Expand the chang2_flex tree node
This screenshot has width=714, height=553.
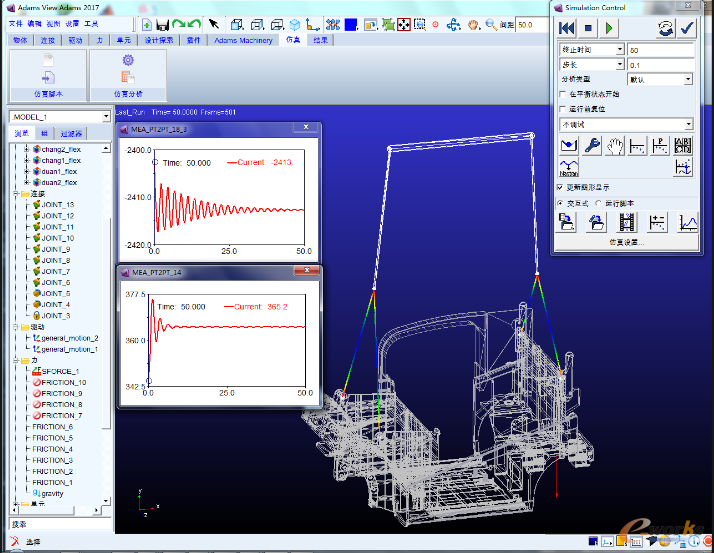click(x=26, y=149)
